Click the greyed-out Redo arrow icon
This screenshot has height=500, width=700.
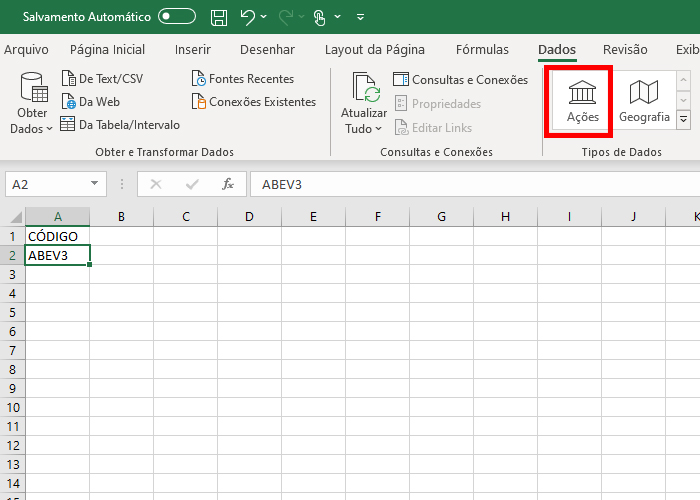point(286,17)
